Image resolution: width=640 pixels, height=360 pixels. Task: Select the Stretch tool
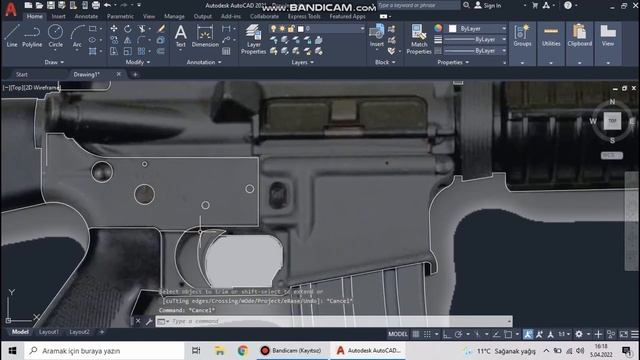point(114,51)
